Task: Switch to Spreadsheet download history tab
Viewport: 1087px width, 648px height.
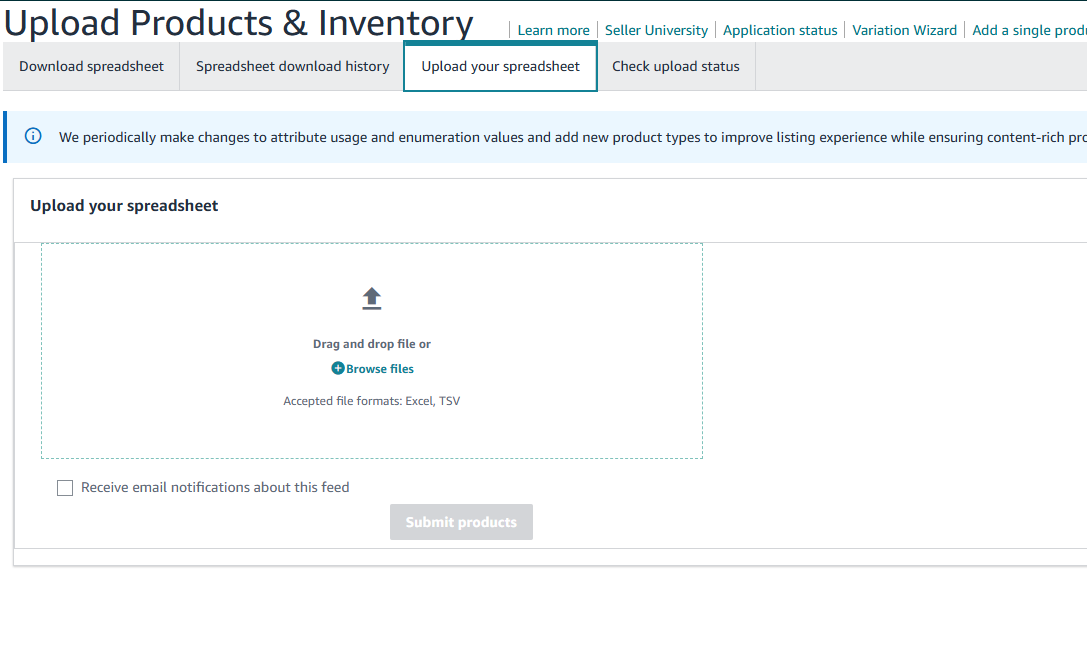Action: click(x=293, y=67)
